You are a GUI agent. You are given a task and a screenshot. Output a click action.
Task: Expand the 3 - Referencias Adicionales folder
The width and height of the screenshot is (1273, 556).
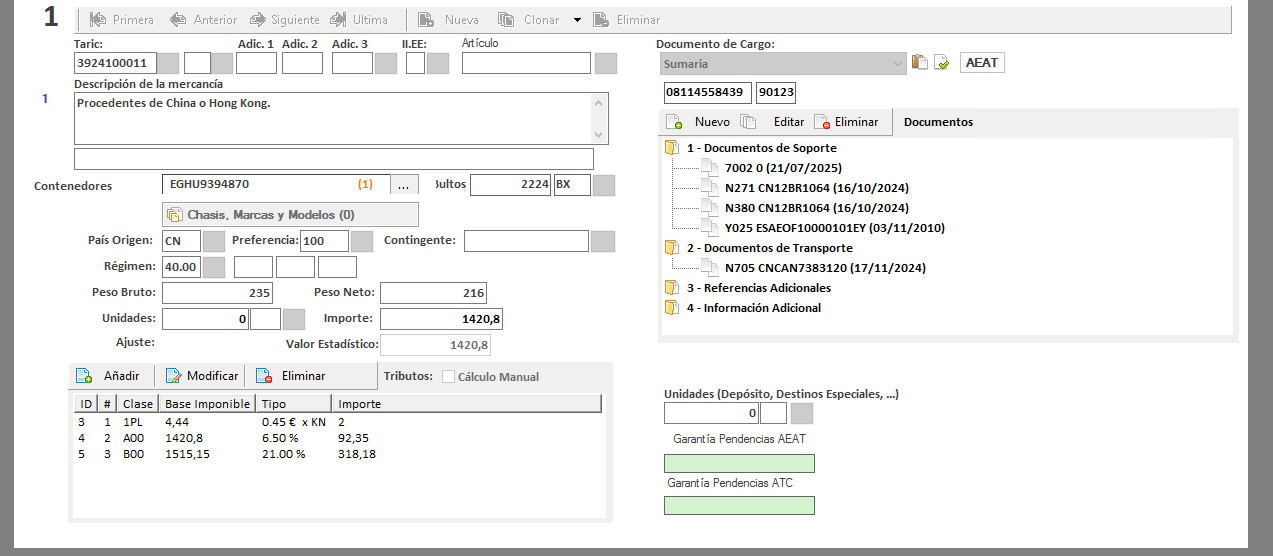coord(671,288)
